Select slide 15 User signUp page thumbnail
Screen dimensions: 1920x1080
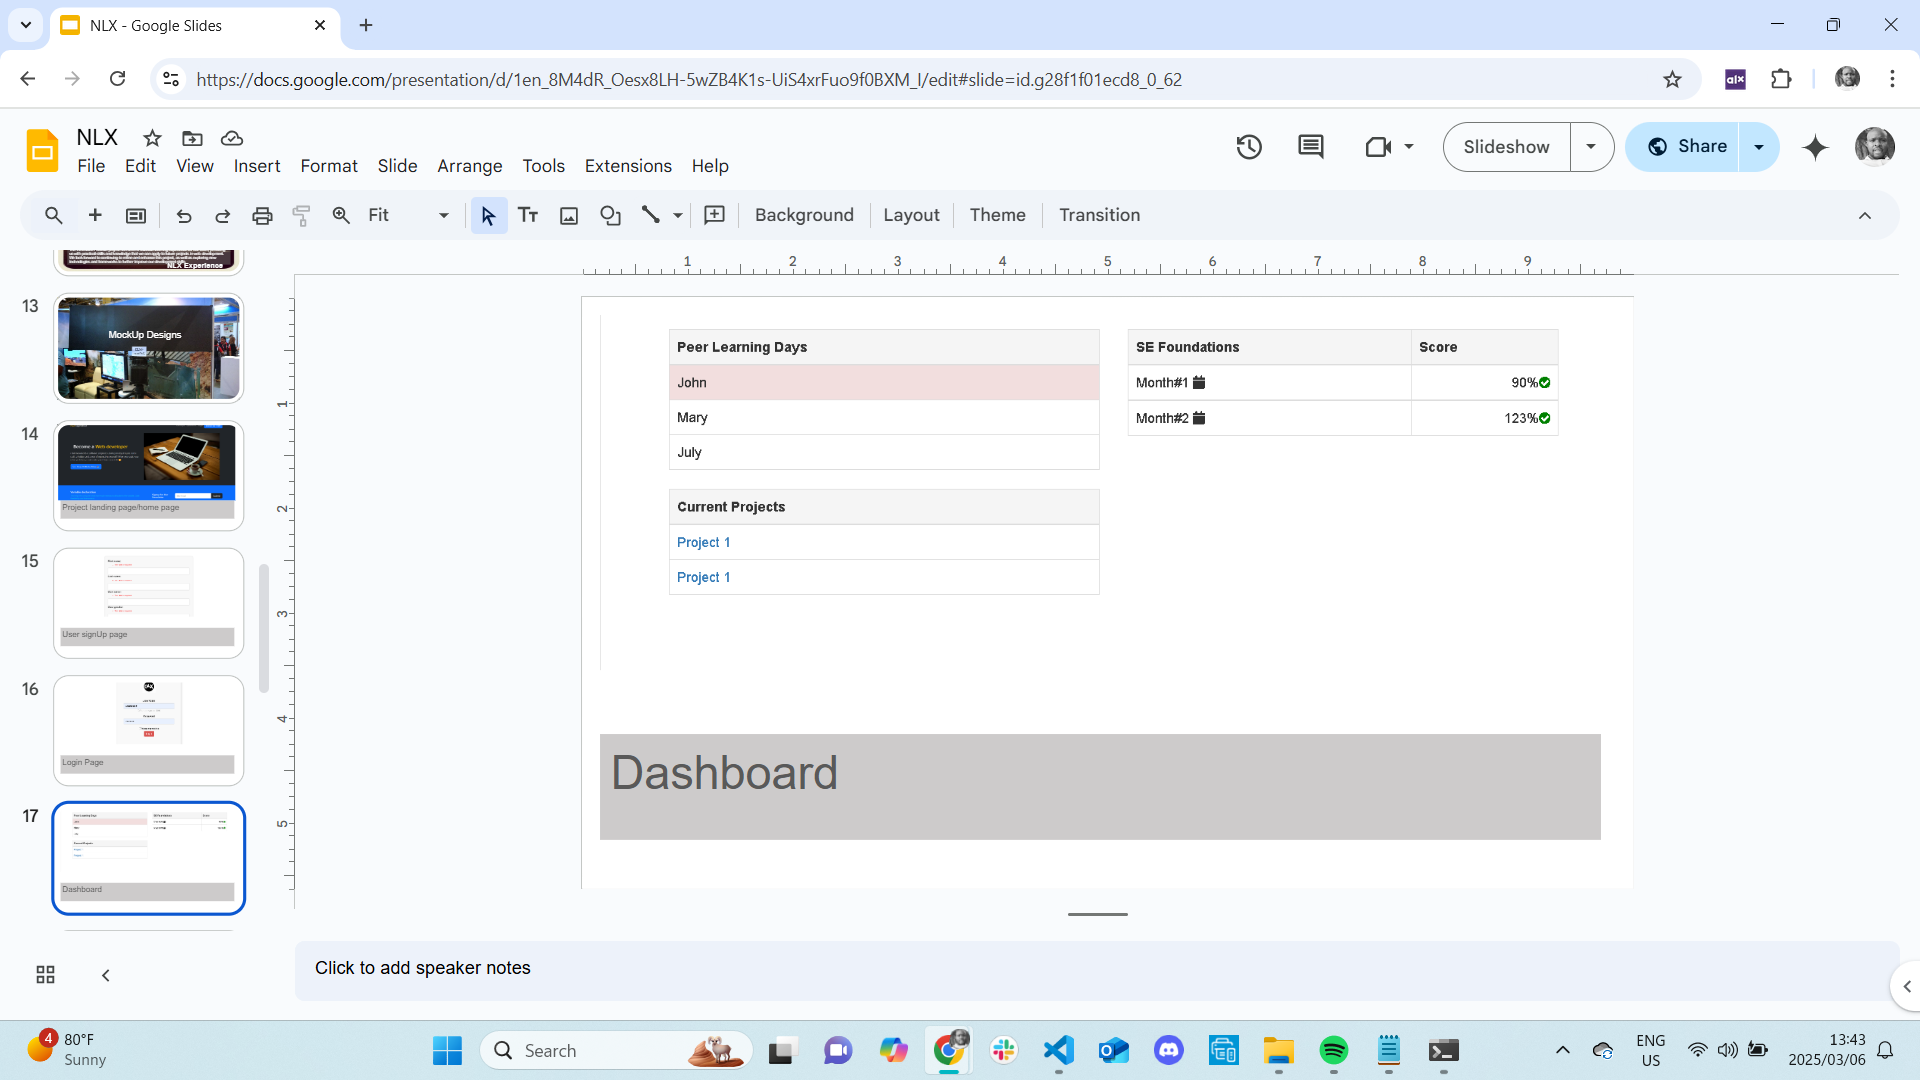(x=148, y=601)
